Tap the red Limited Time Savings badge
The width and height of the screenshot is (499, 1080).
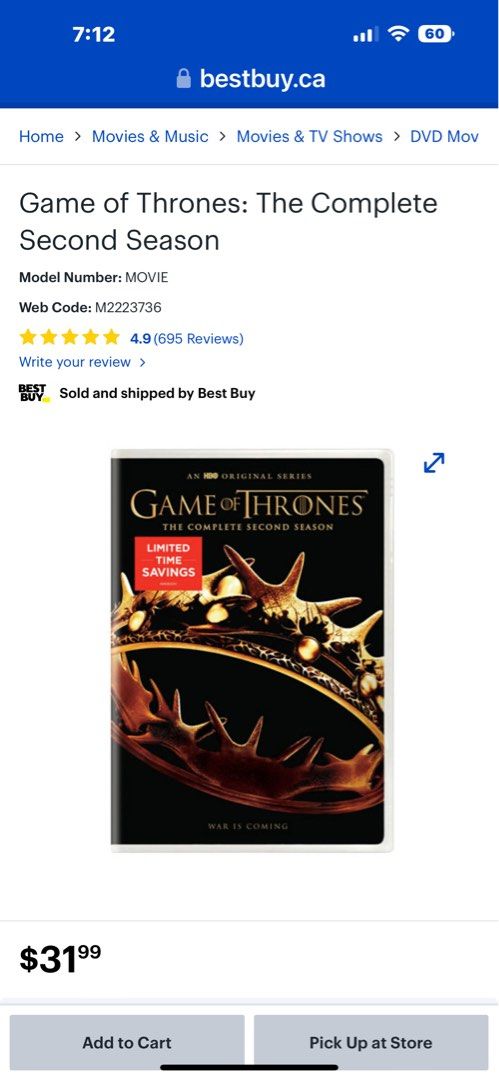click(168, 563)
